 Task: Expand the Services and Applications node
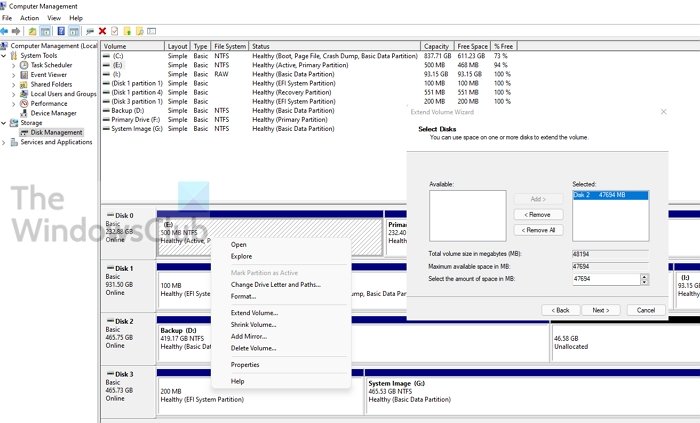4,142
